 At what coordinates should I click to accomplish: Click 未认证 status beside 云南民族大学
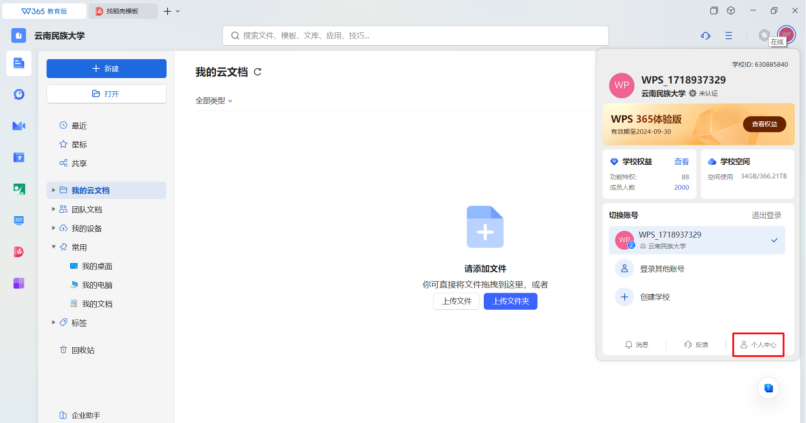(704, 94)
